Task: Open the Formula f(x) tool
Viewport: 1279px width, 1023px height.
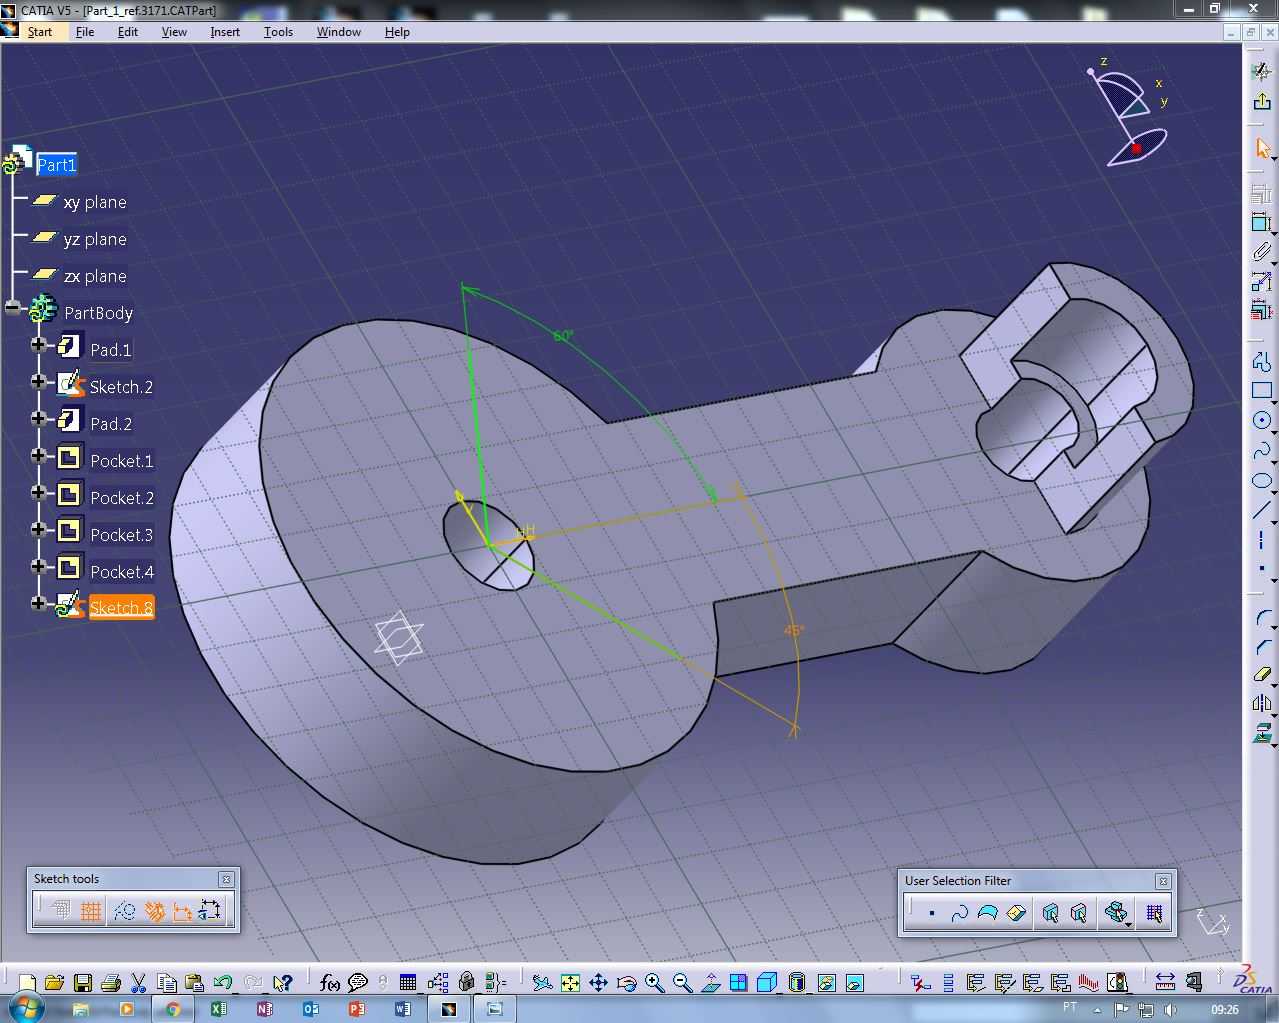Action: point(329,983)
